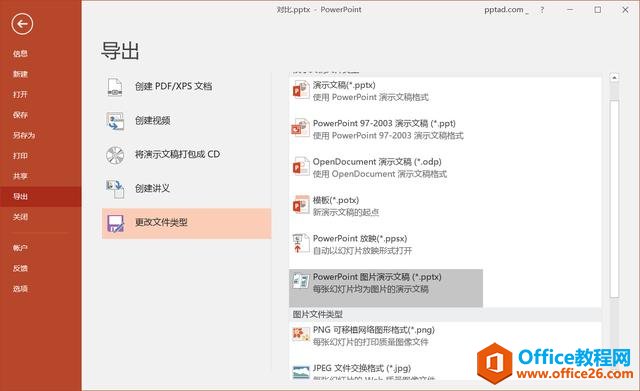
Task: Click the 创建讲义 handout icon
Action: tap(115, 189)
